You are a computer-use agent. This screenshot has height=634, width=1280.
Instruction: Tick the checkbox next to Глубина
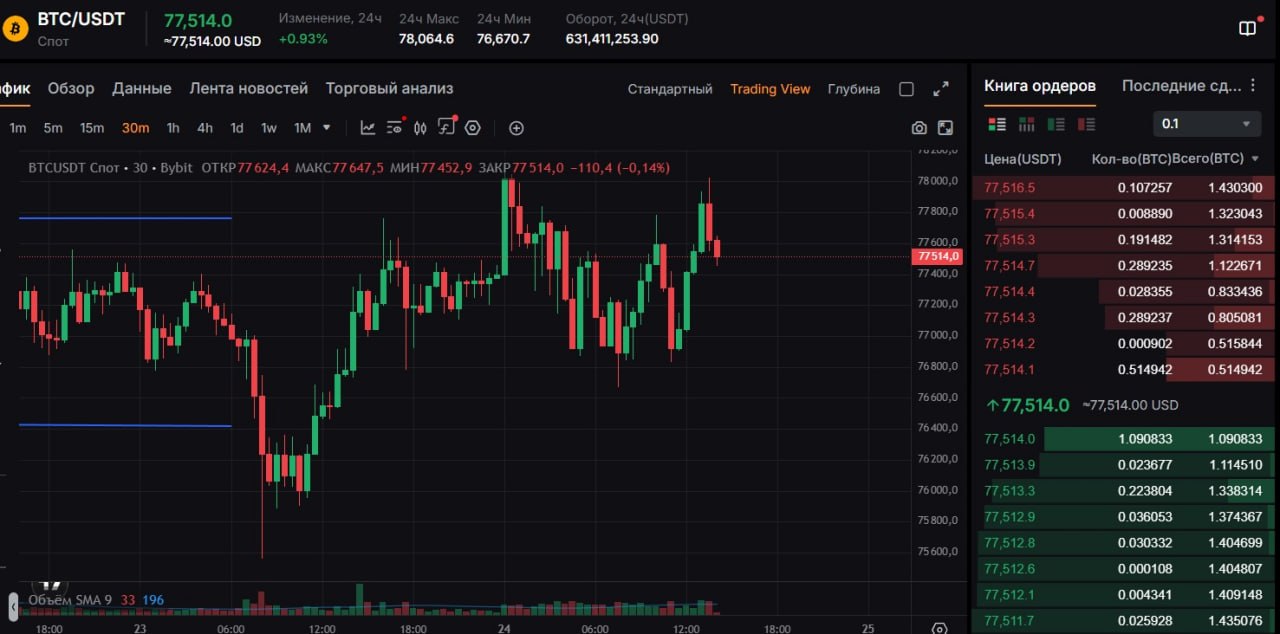pos(906,89)
